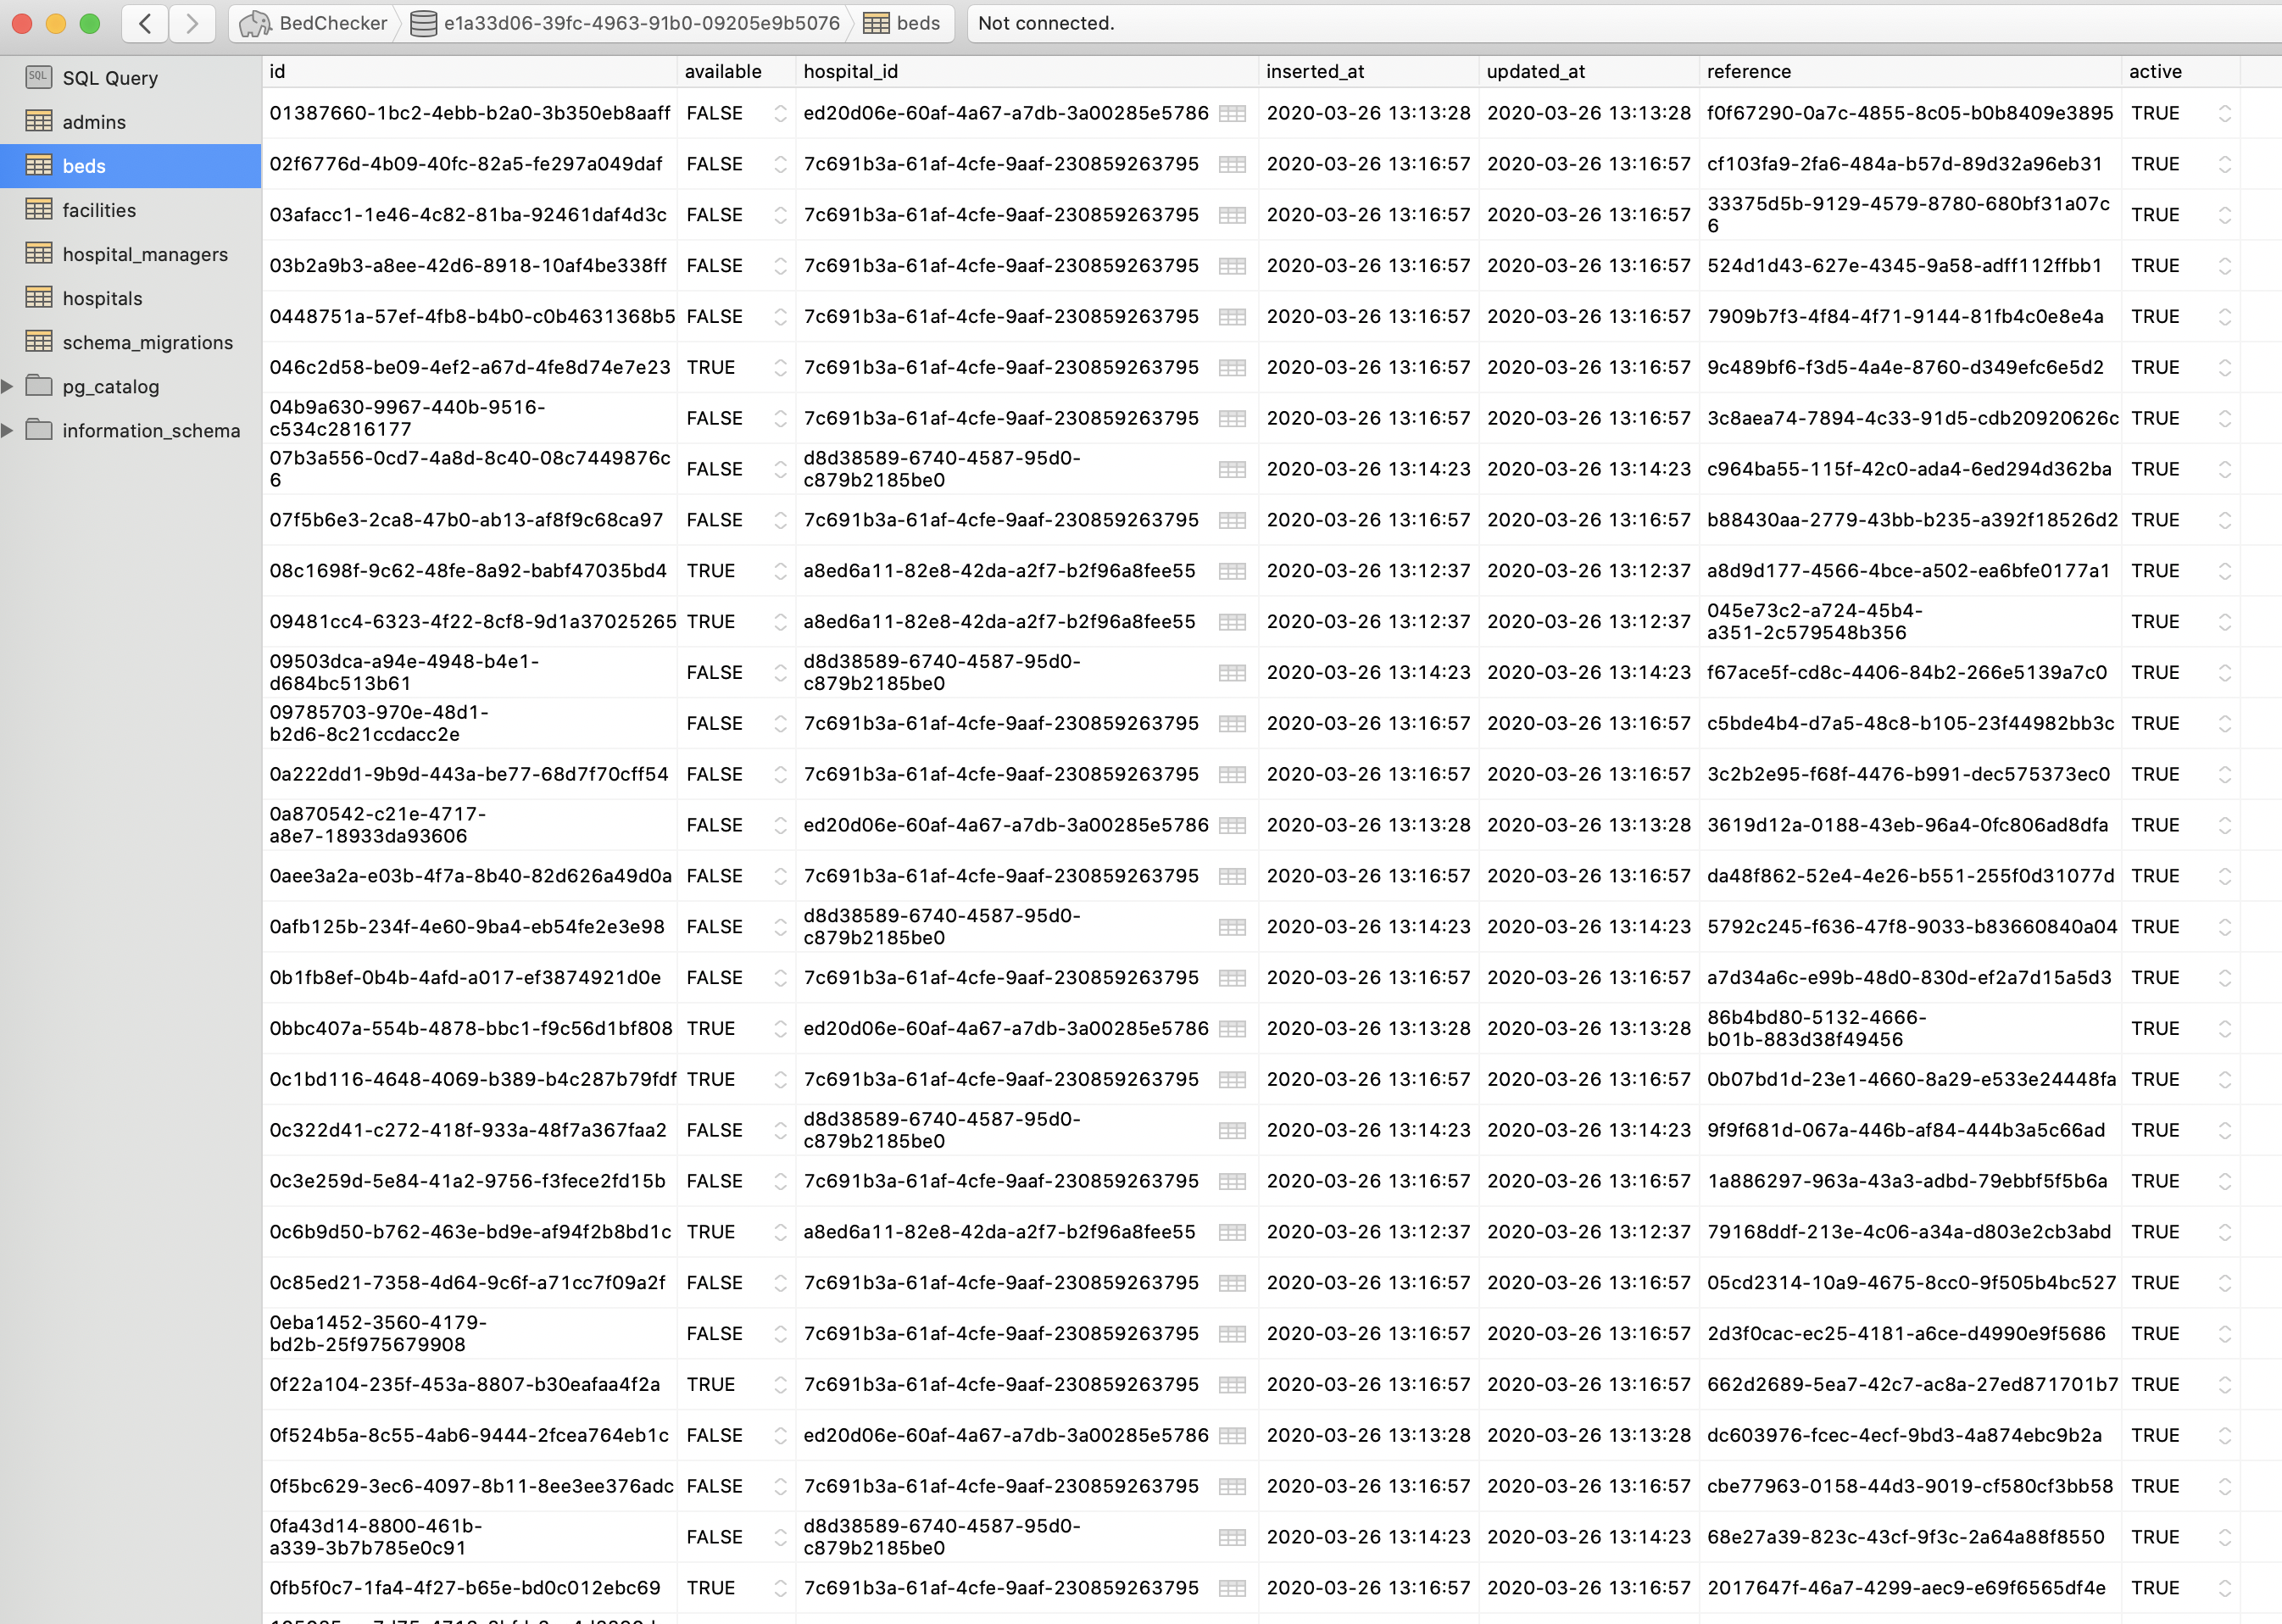Expand the information_schema folder
This screenshot has width=2282, height=1624.
click(x=8, y=430)
